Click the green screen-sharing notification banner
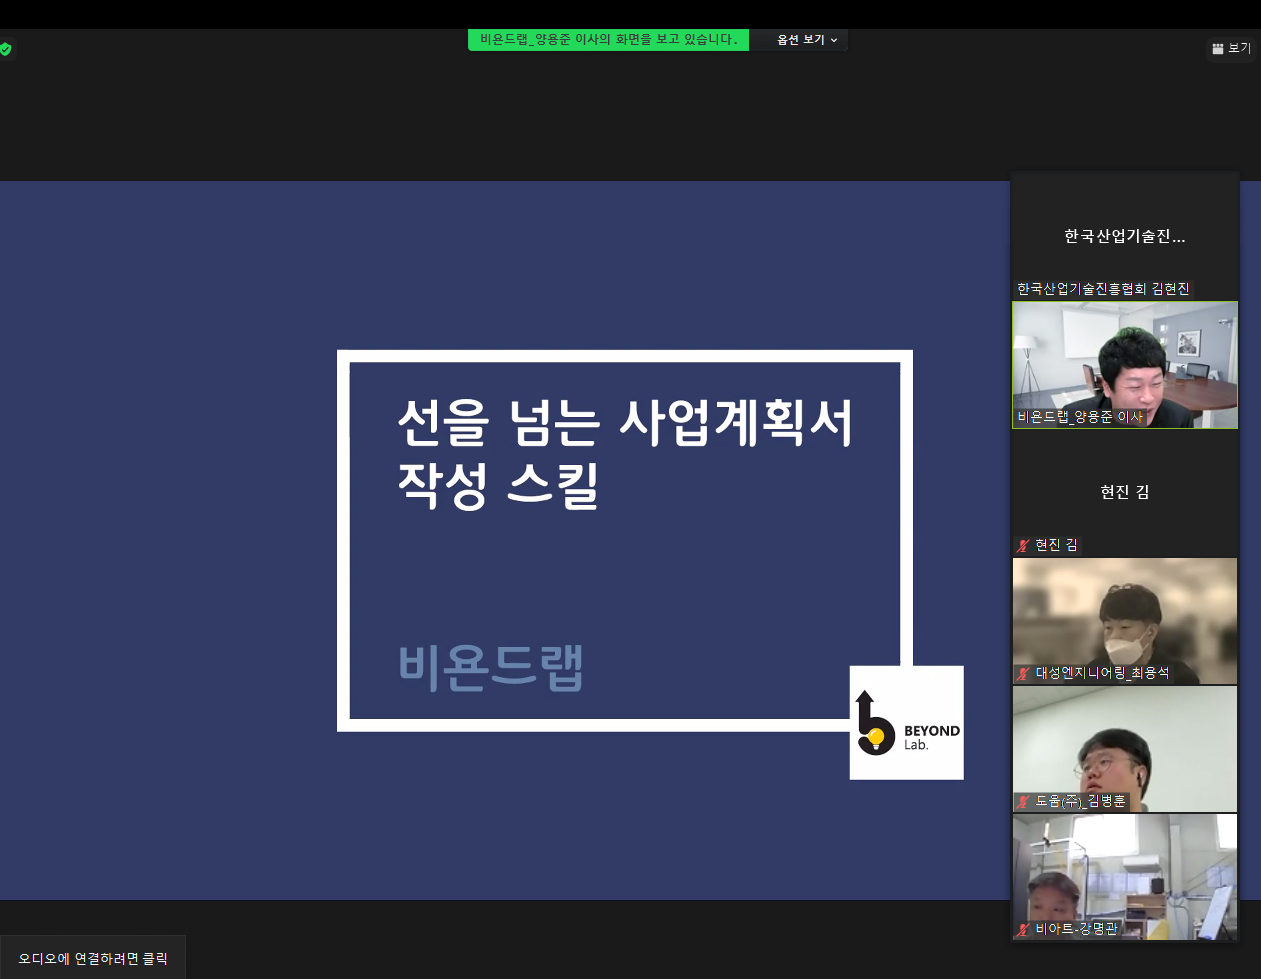1261x979 pixels. point(608,40)
